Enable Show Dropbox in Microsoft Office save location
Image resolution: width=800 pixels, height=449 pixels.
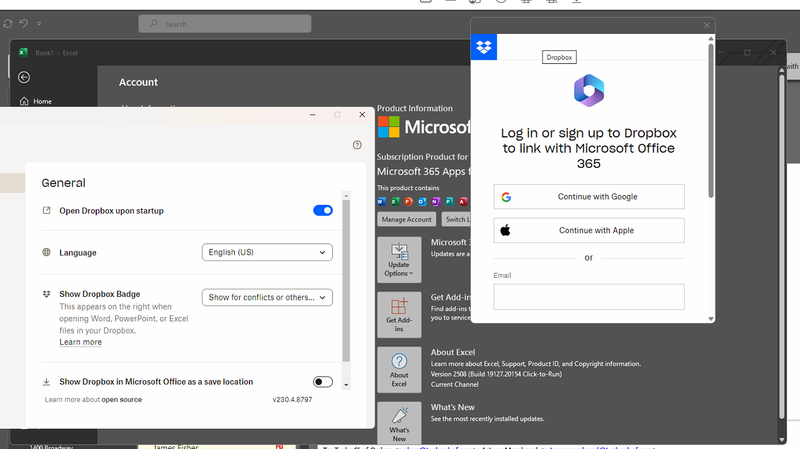(x=322, y=382)
